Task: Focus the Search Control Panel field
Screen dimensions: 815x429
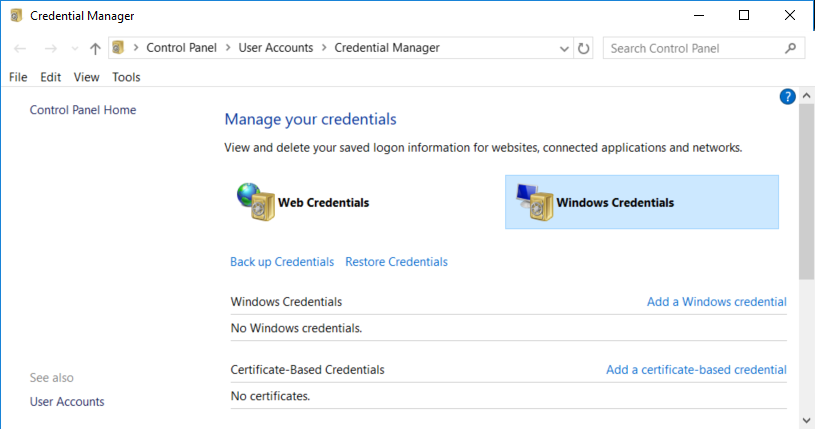Action: tap(690, 48)
